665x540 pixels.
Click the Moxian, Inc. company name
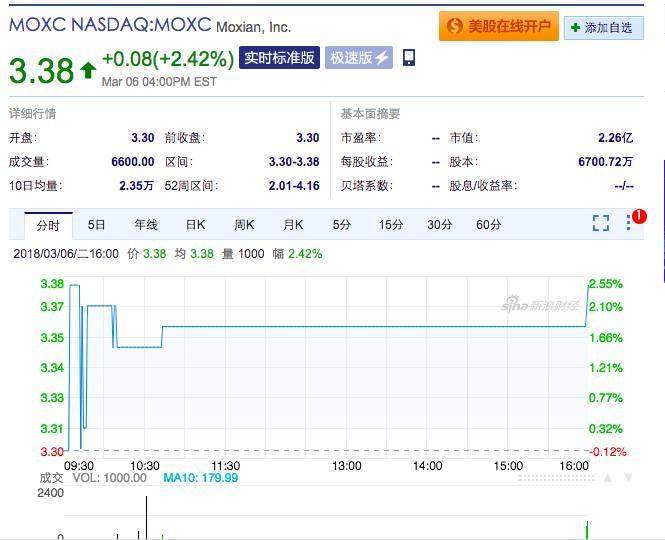click(254, 27)
